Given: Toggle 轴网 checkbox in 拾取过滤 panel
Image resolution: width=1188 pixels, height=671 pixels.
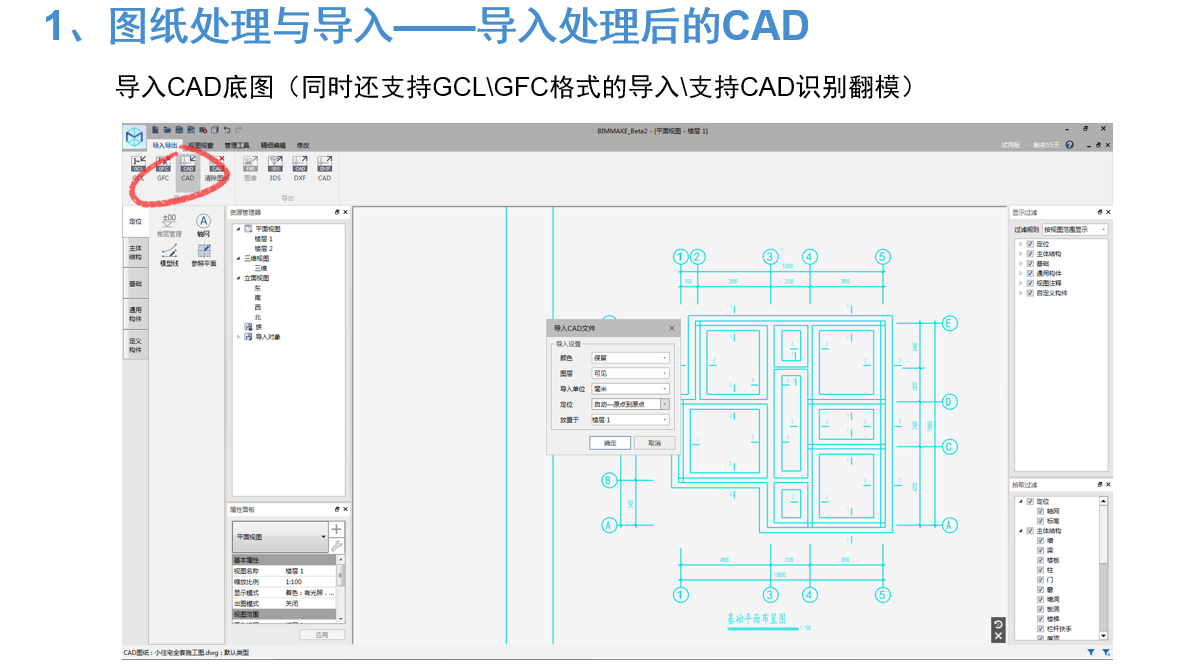Looking at the screenshot, I should [1040, 511].
